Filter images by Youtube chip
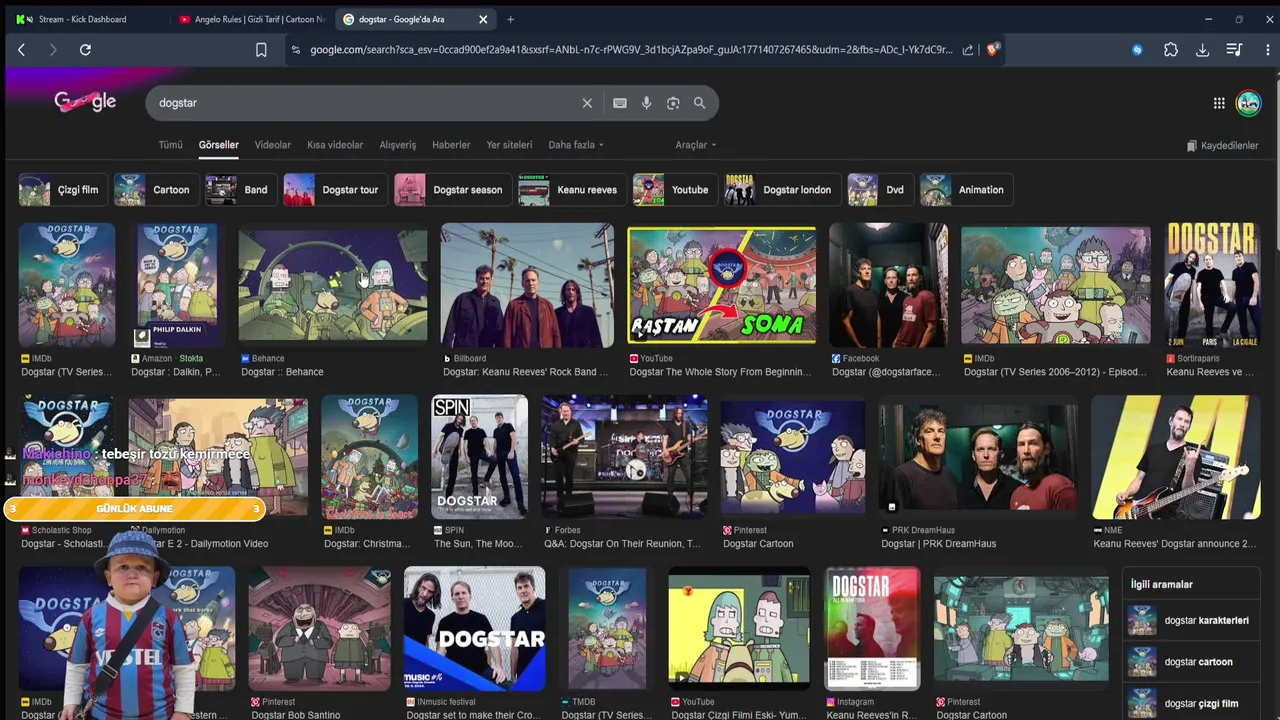 (x=675, y=190)
